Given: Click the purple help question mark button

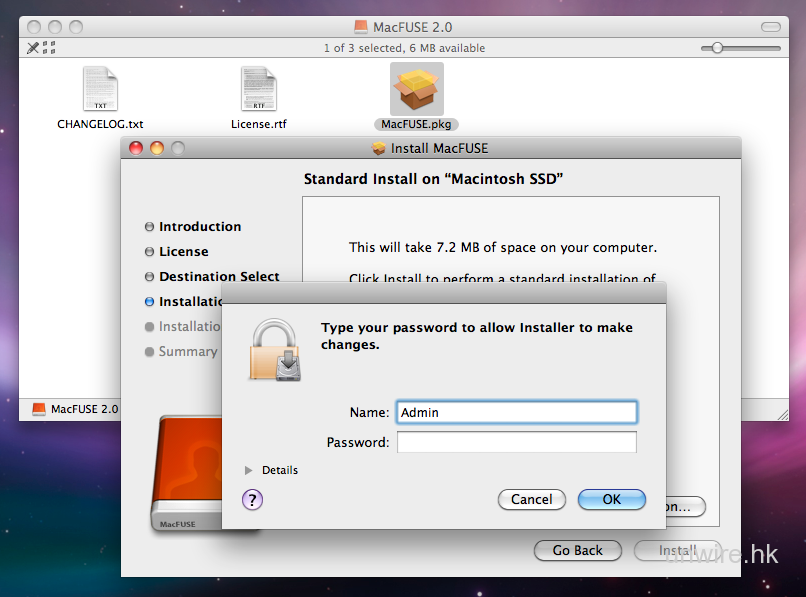Looking at the screenshot, I should coord(253,499).
